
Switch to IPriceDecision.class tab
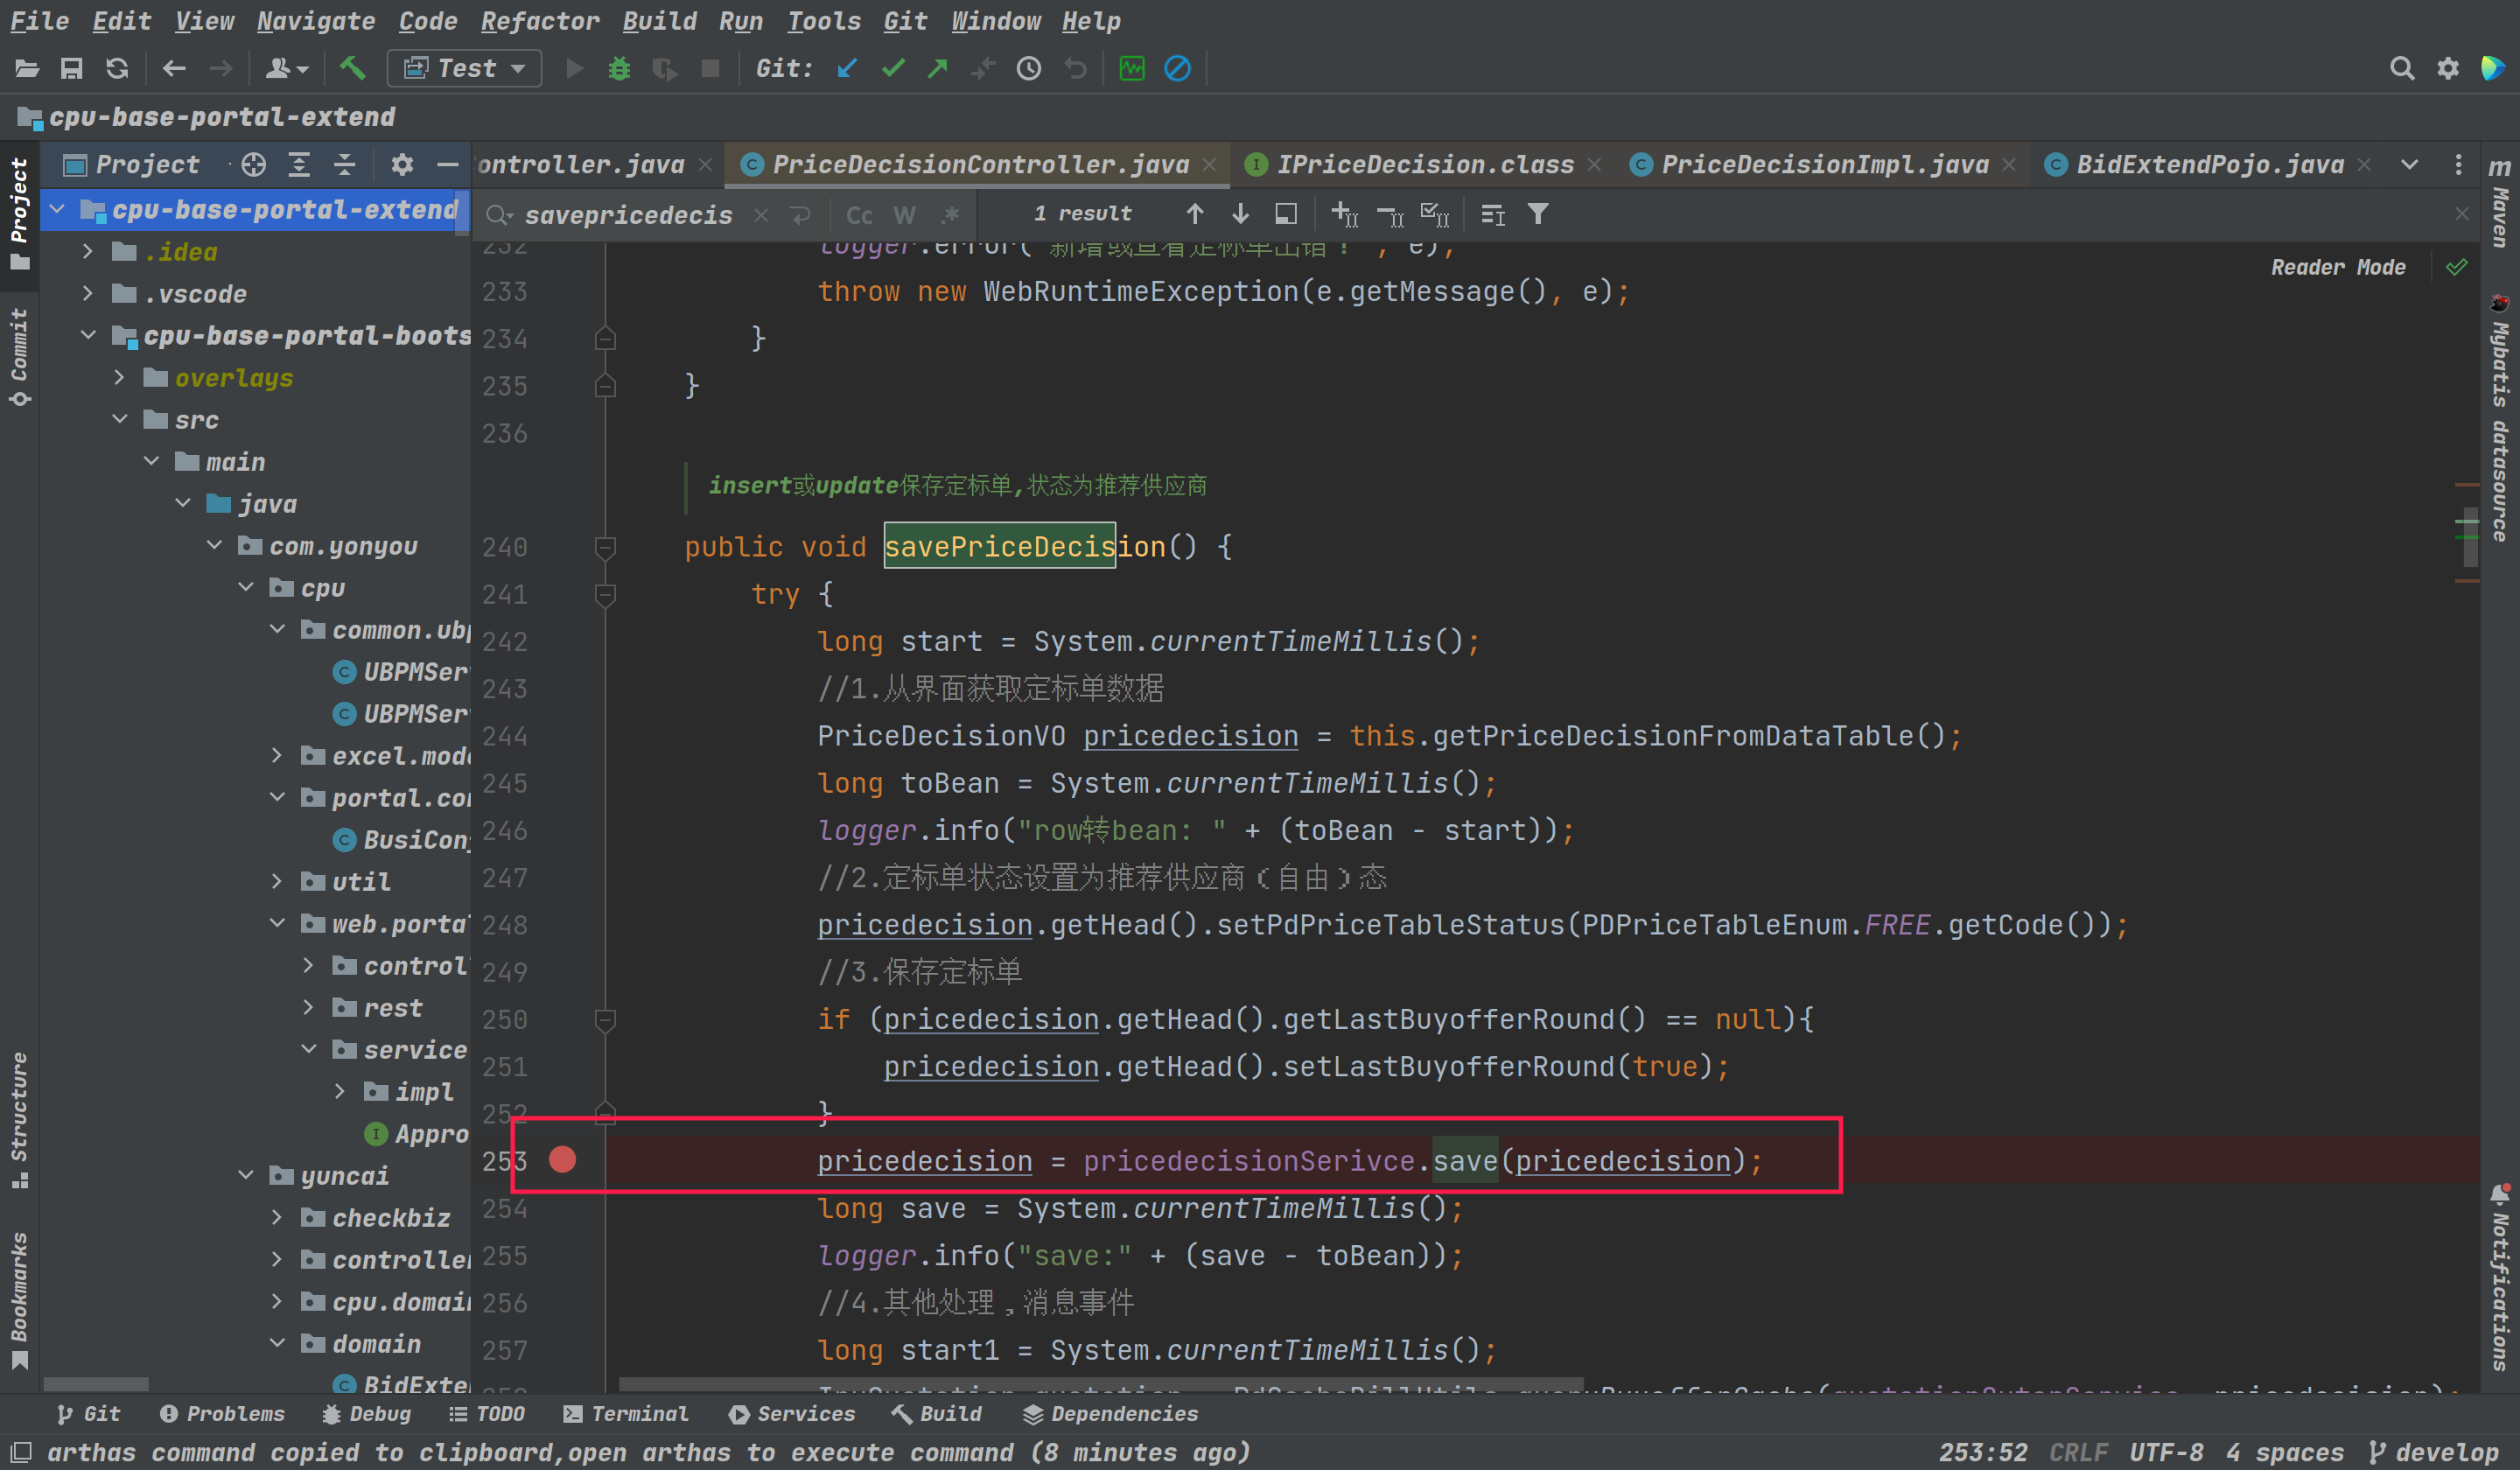(x=1424, y=164)
